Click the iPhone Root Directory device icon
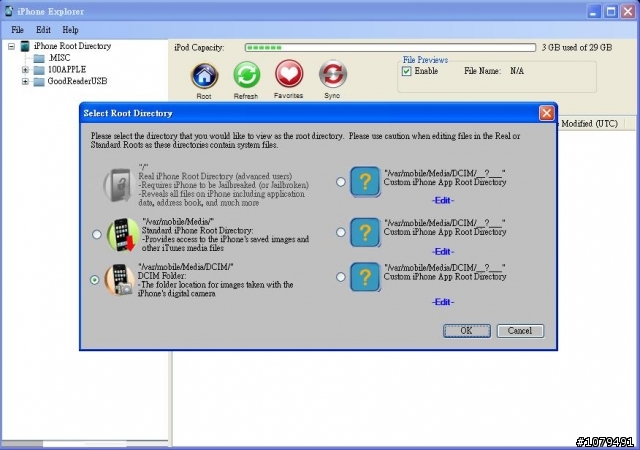Image resolution: width=640 pixels, height=450 pixels. [25, 46]
